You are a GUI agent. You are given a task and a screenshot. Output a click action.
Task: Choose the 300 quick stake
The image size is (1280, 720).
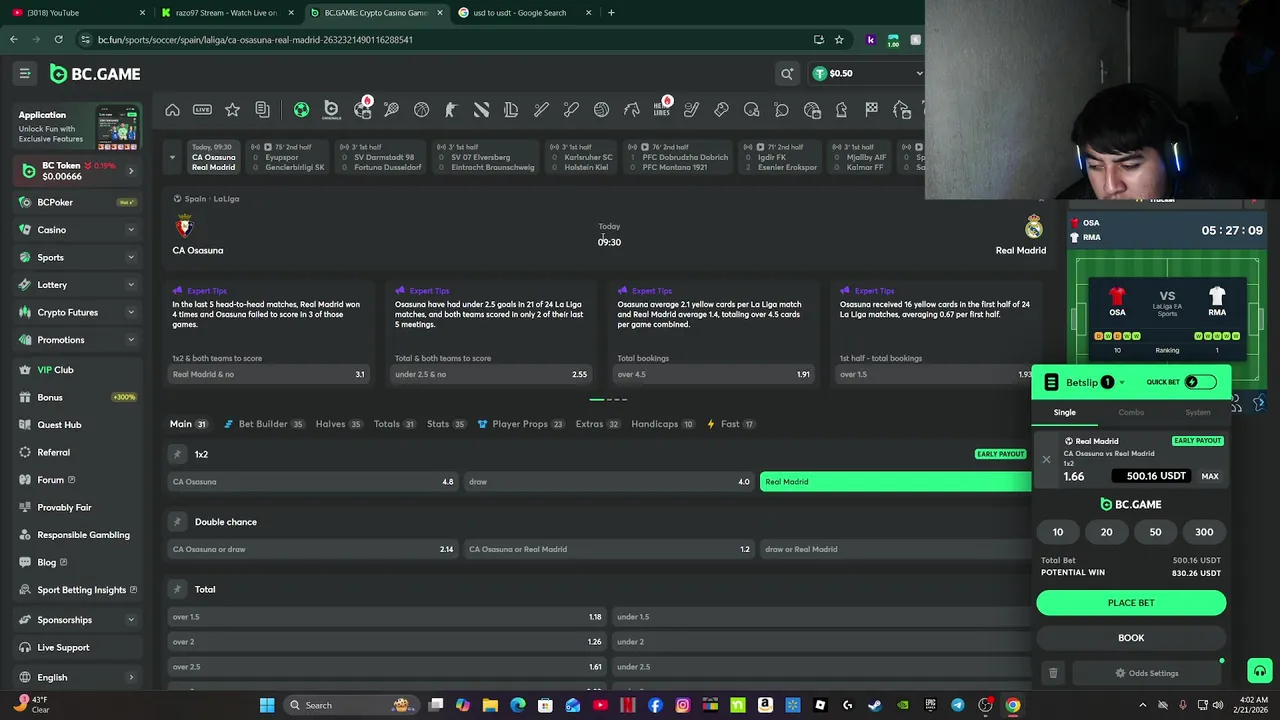click(x=1204, y=532)
